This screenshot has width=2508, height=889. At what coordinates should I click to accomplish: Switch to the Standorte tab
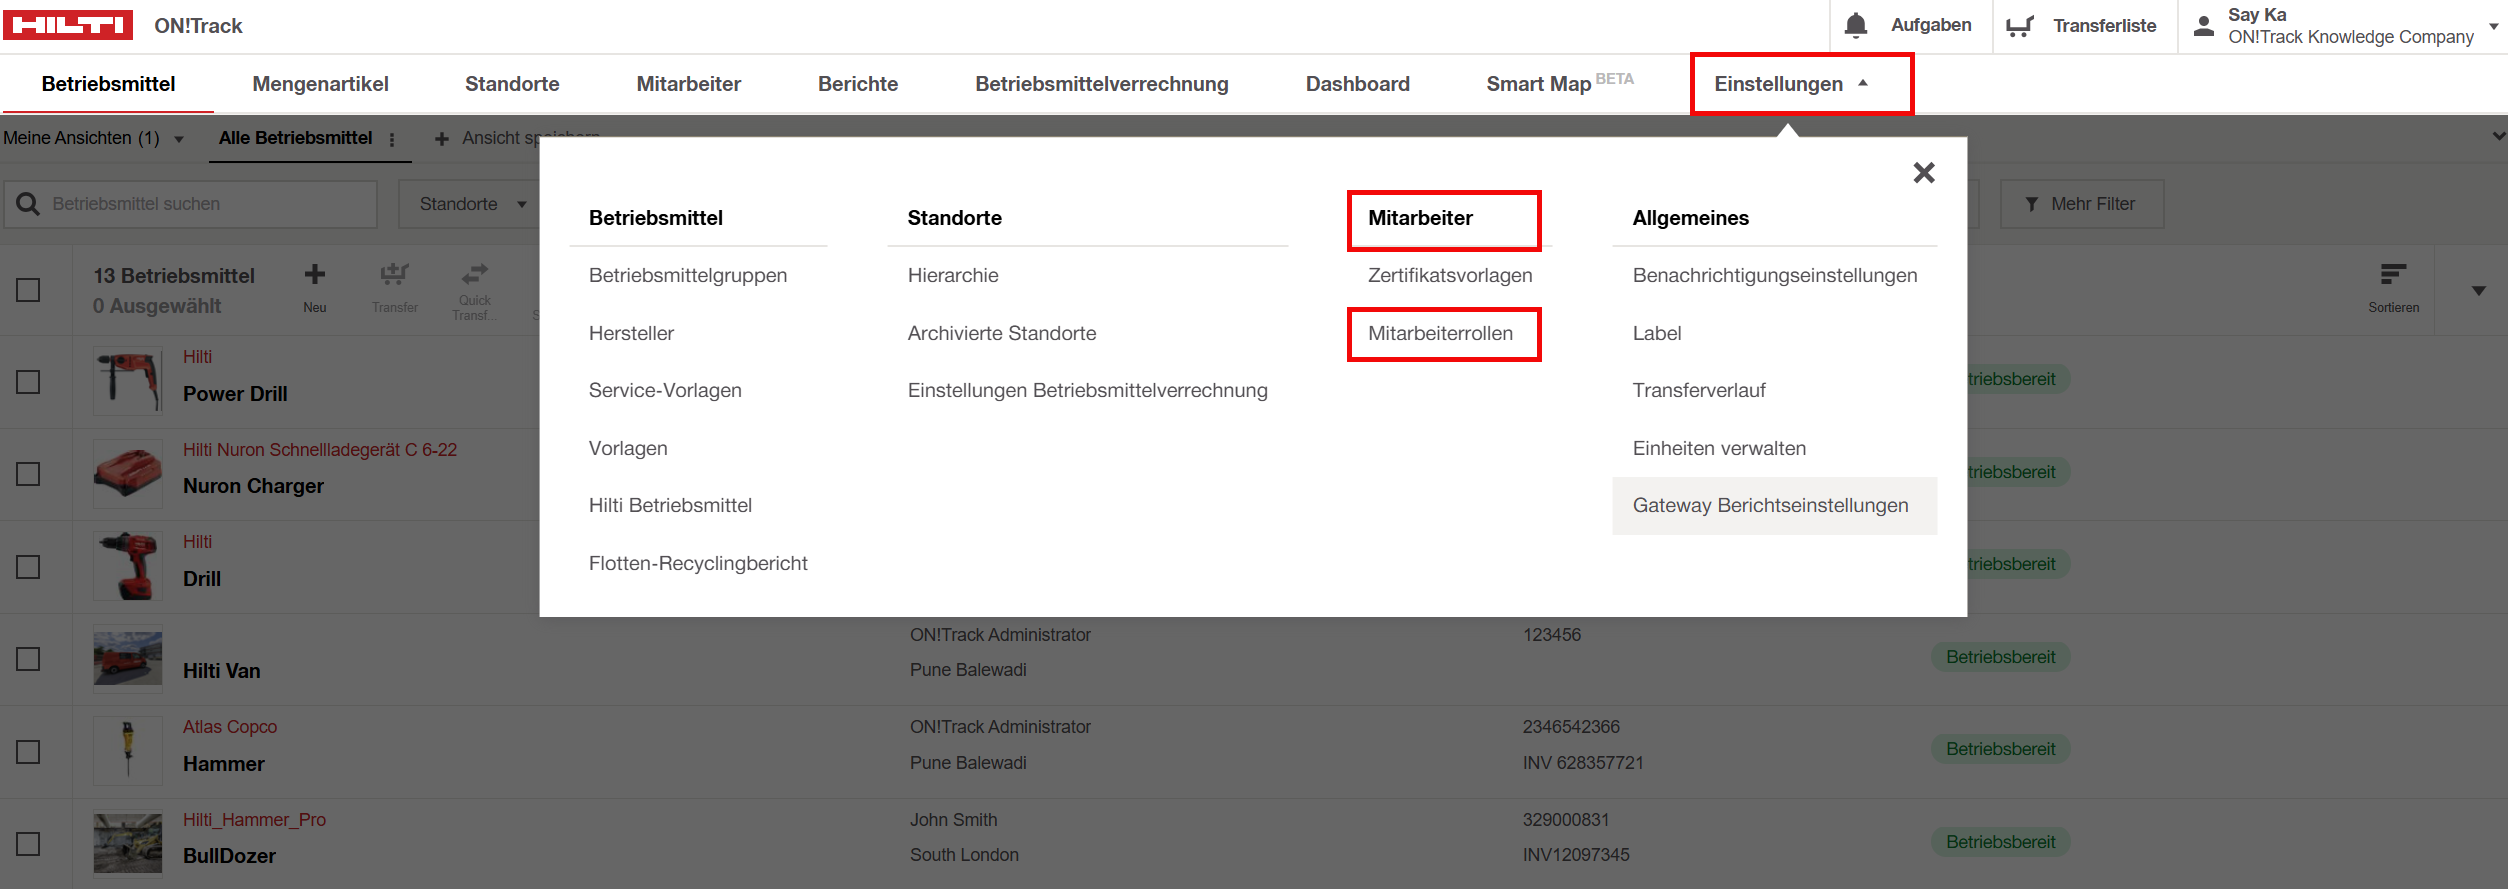512,84
